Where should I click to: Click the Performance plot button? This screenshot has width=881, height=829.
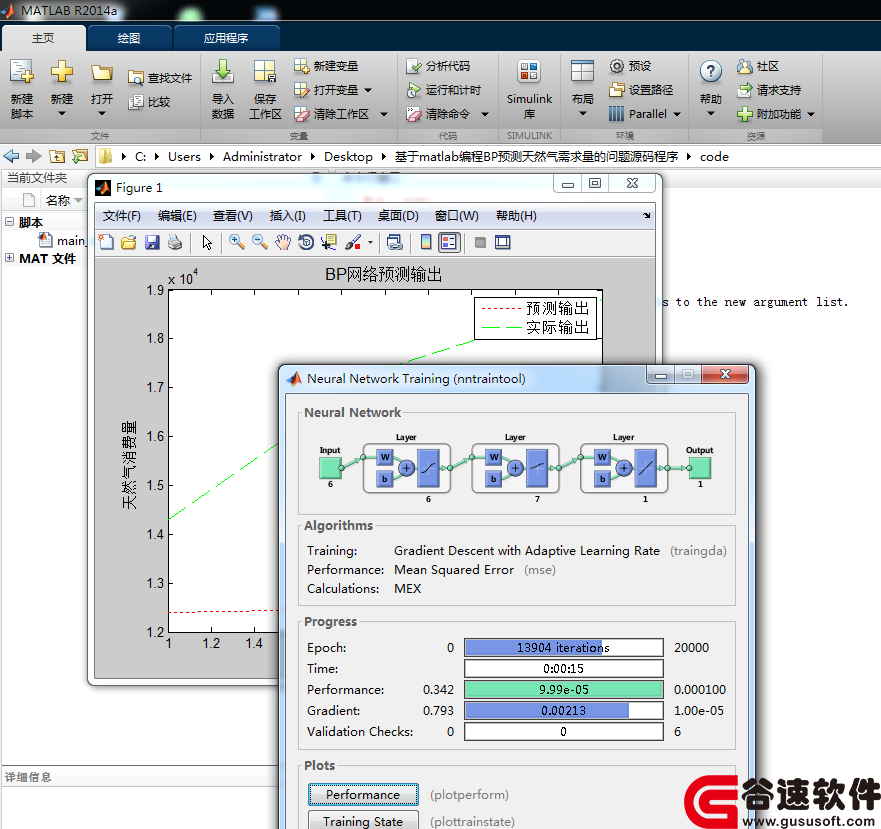(363, 794)
